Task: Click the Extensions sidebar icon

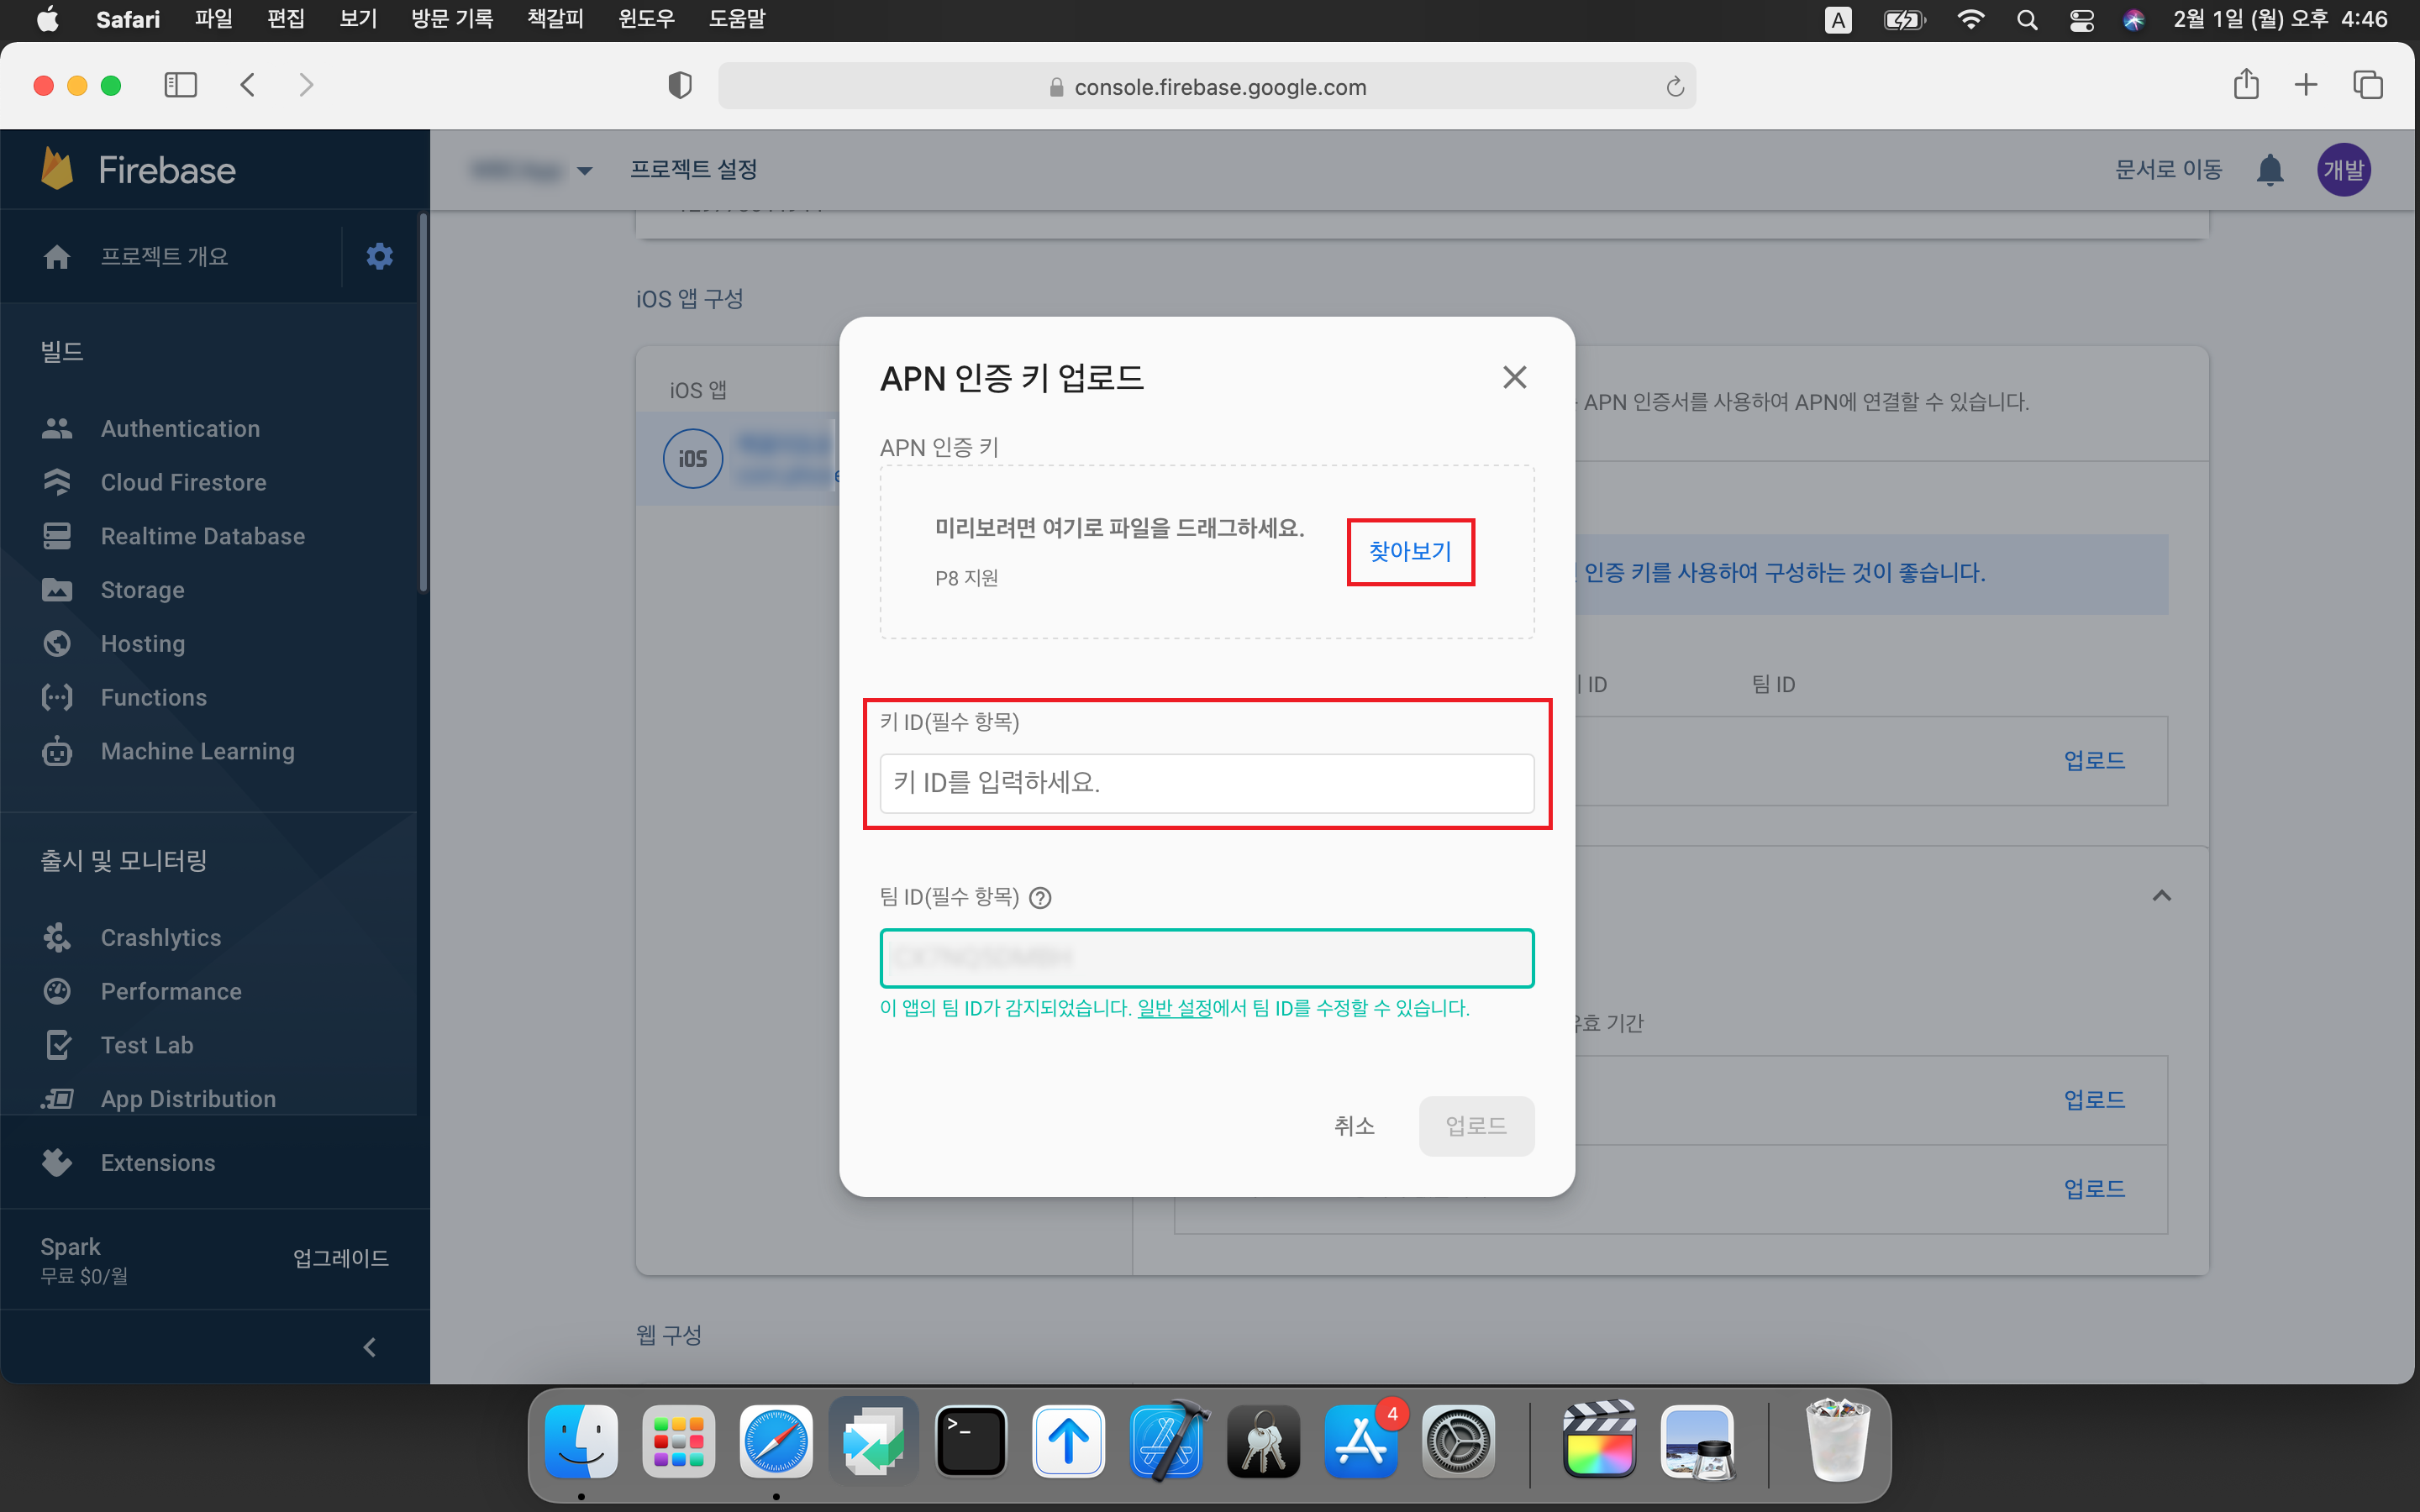Action: coord(57,1162)
